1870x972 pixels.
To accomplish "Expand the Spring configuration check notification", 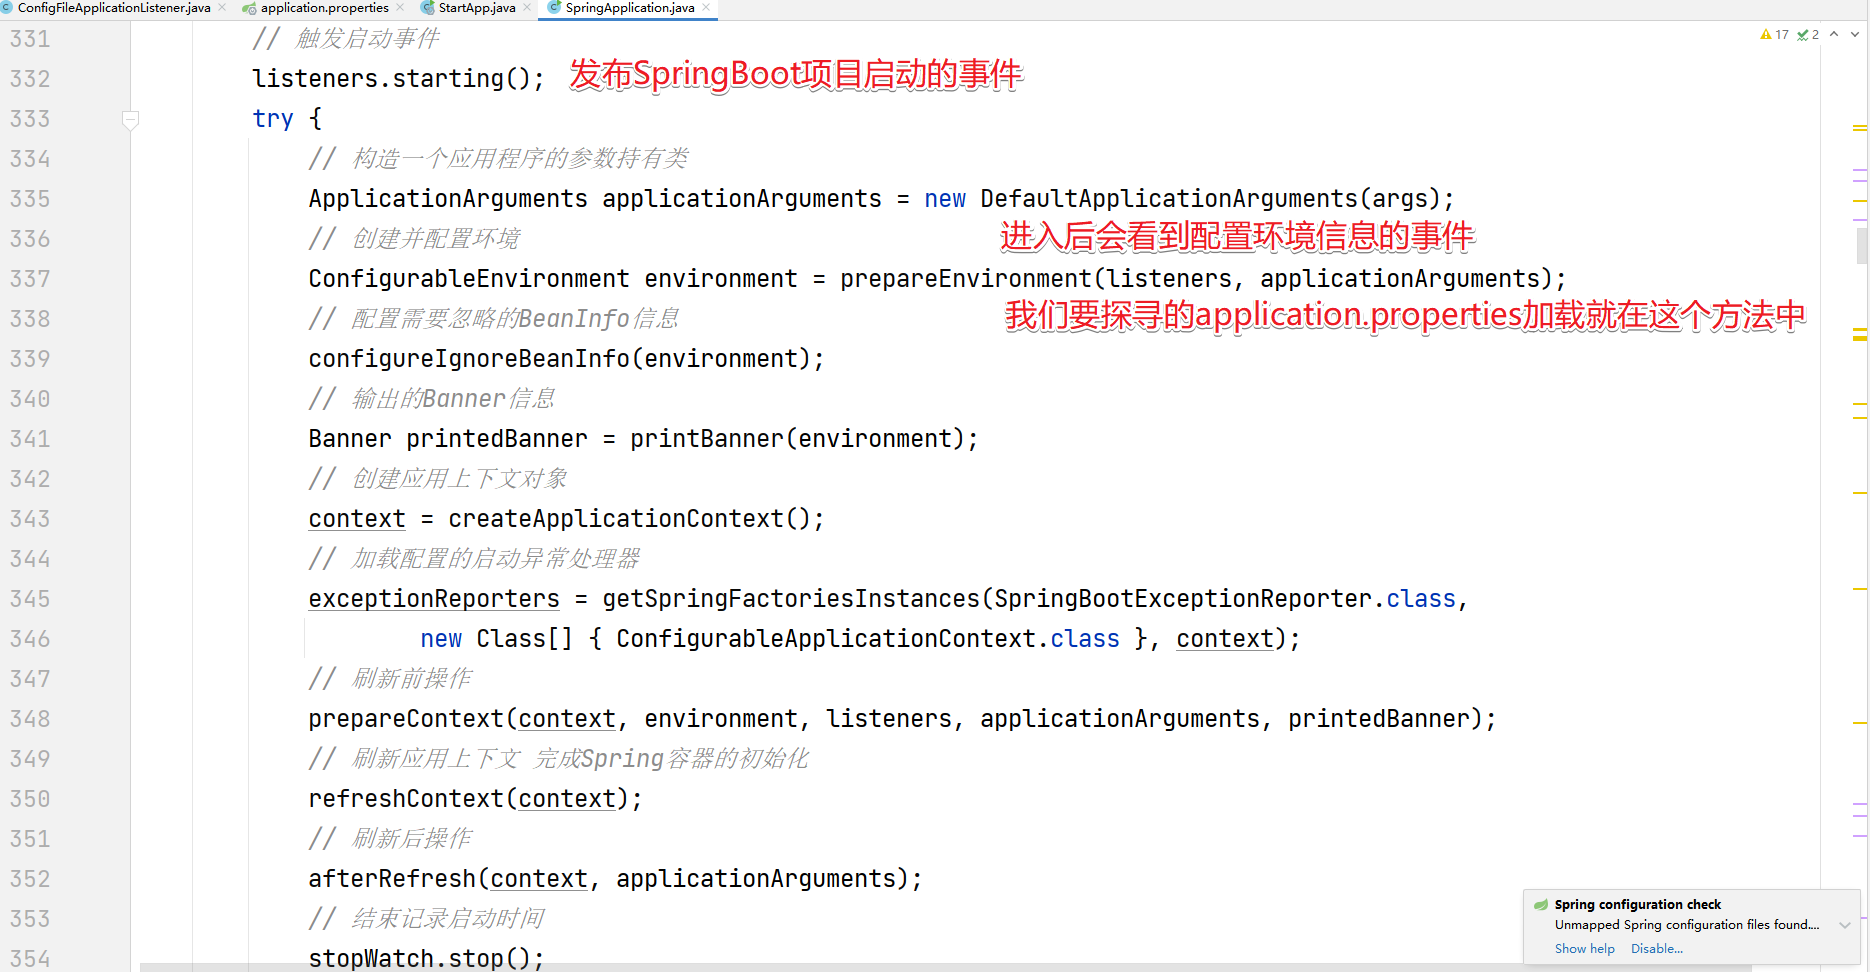I will click(1845, 925).
